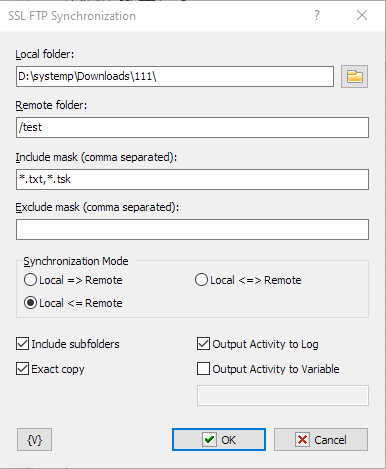Viewport: 386px width, 469px height.
Task: Click the green checkmark on OK
Action: coord(209,440)
